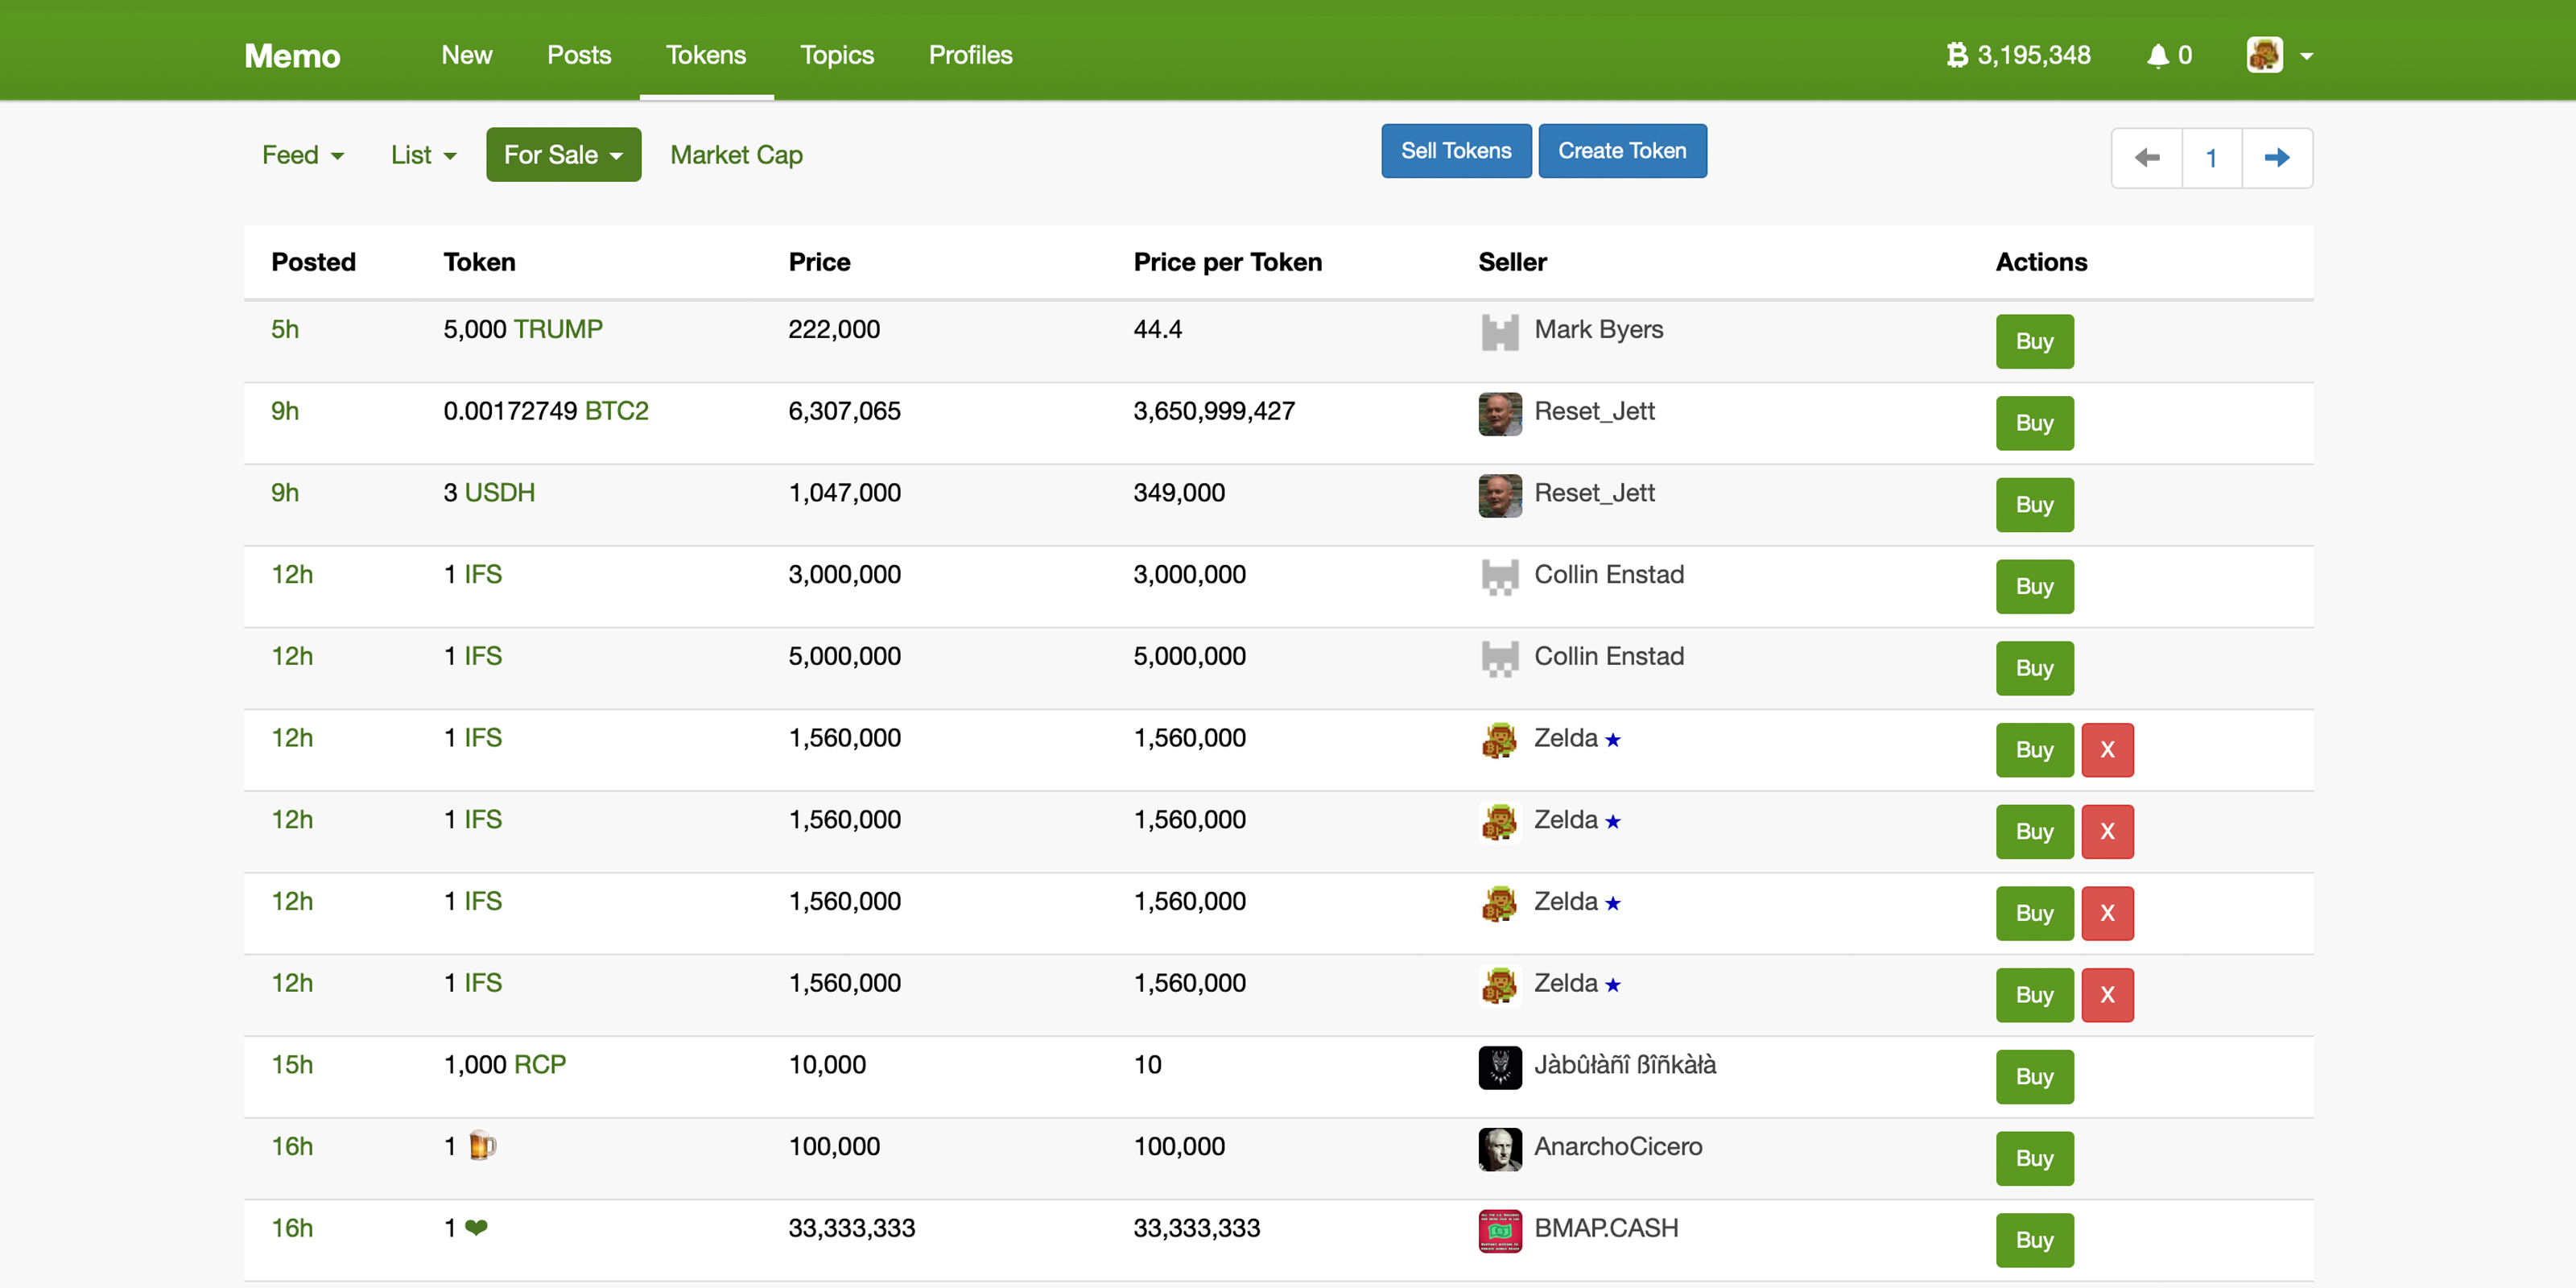Go to next page arrow
Viewport: 2576px width, 1288px height.
click(2277, 158)
